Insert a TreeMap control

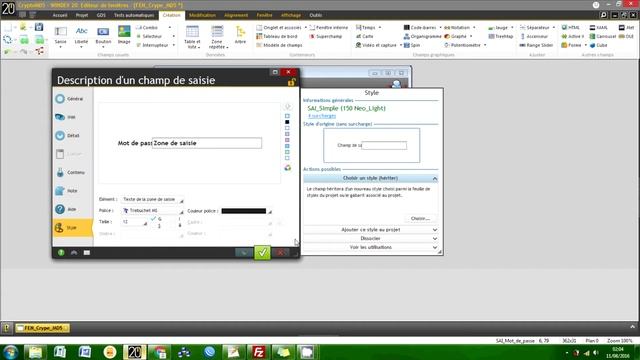point(501,36)
